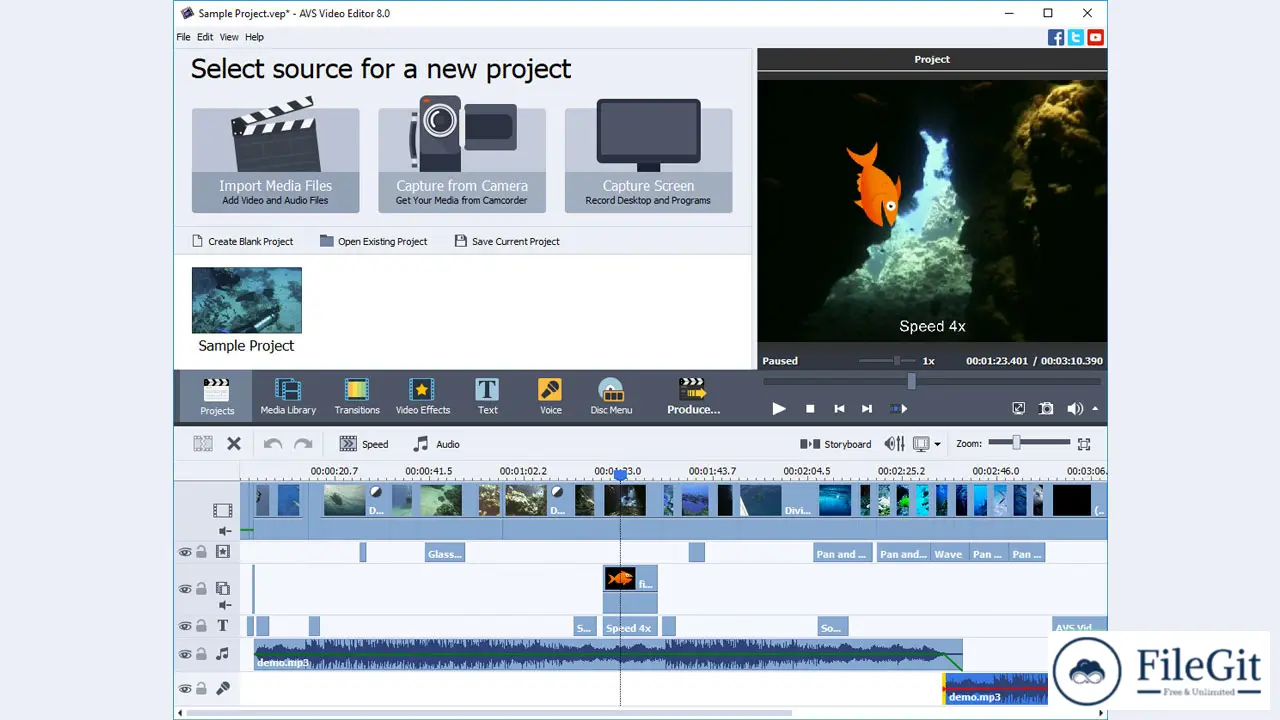Open the Media Library panel

288,395
